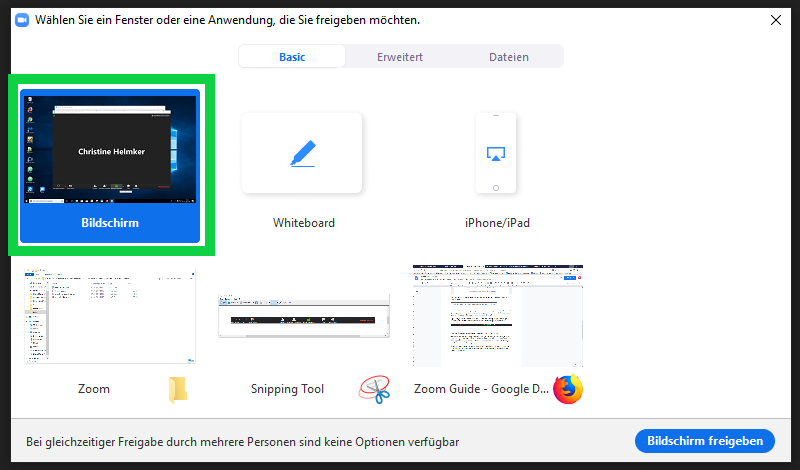Click the Bildschirm label under the preview
The height and width of the screenshot is (470, 800).
point(110,223)
